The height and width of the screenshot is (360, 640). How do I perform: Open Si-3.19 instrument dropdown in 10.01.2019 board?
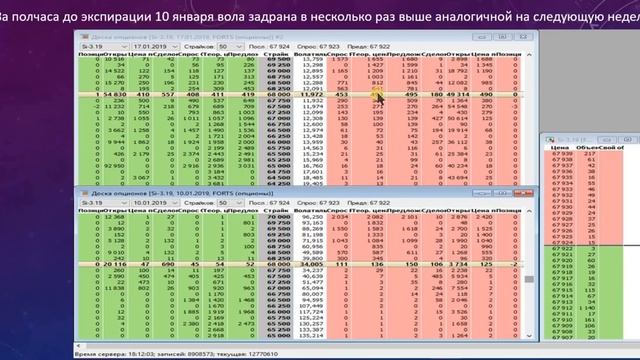point(104,203)
